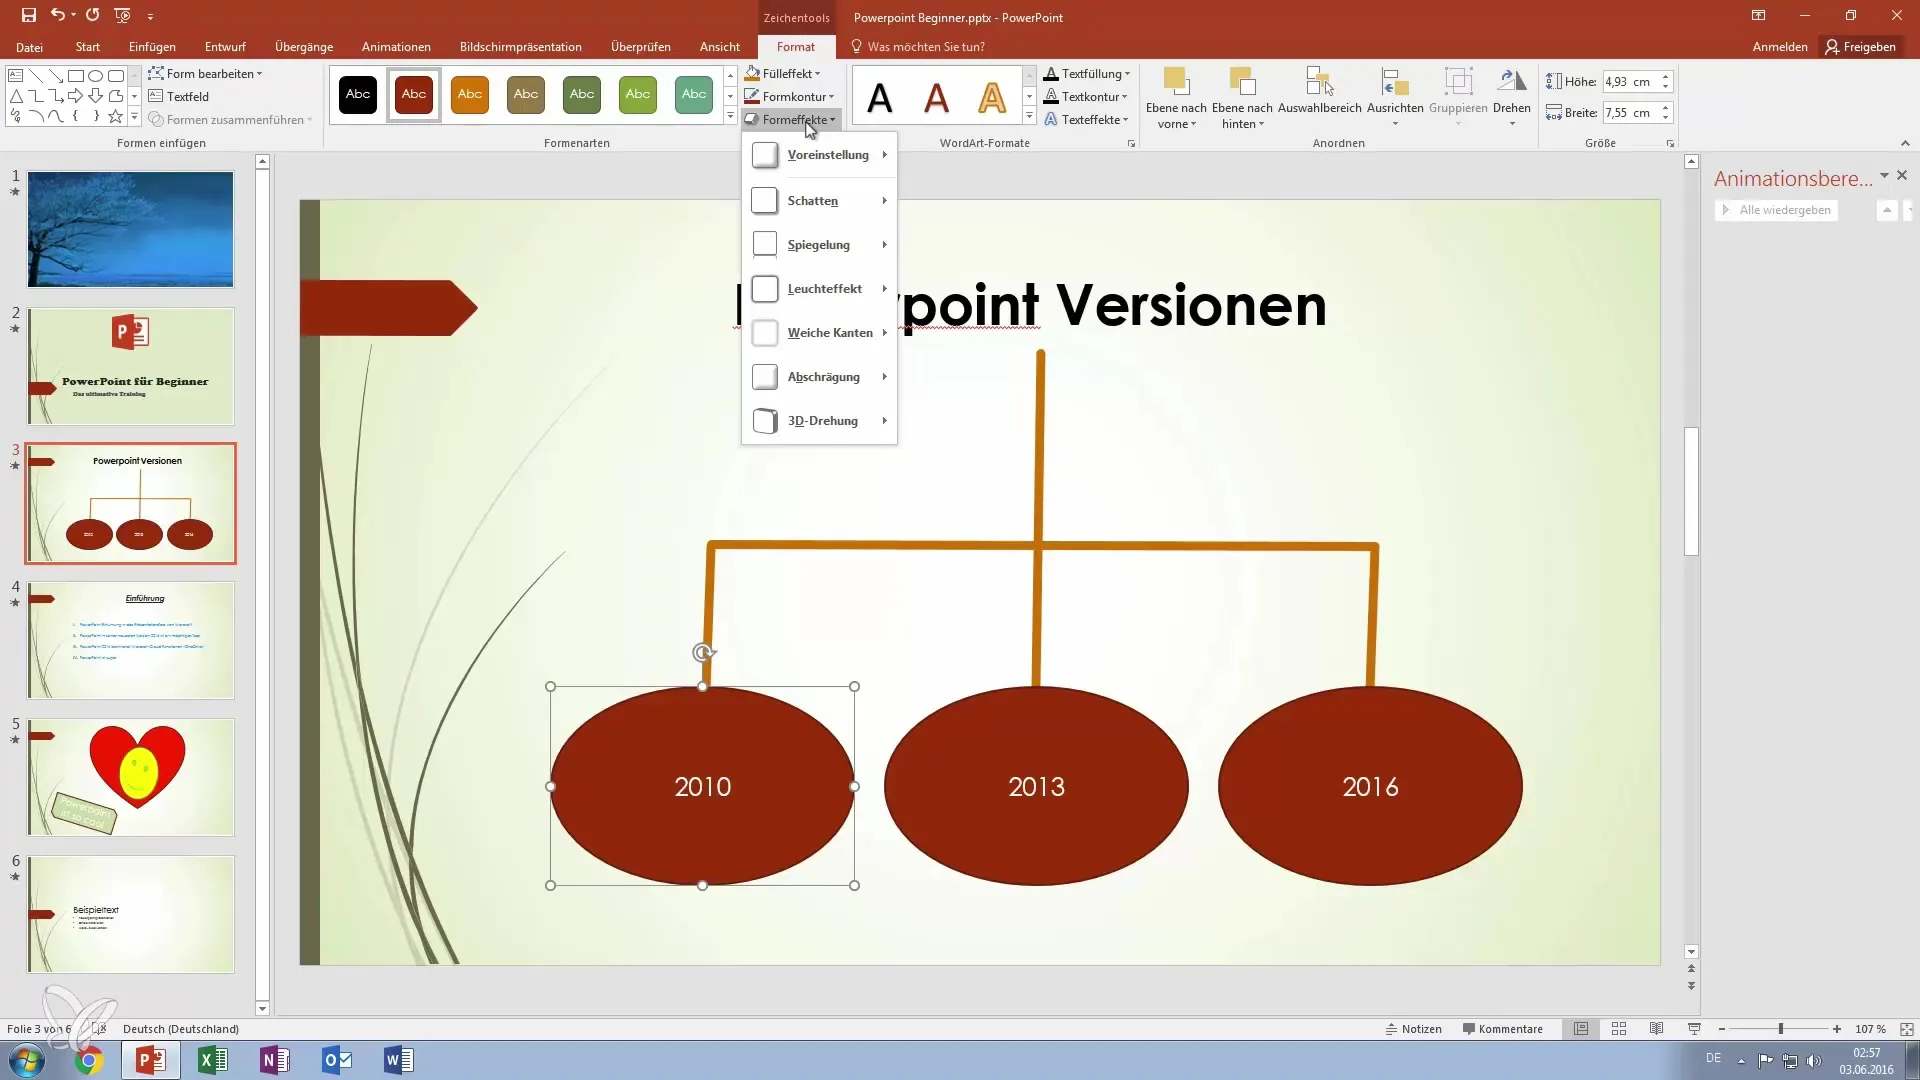This screenshot has width=1920, height=1080.
Task: Apply the dark red Abc shape style
Action: 414,95
